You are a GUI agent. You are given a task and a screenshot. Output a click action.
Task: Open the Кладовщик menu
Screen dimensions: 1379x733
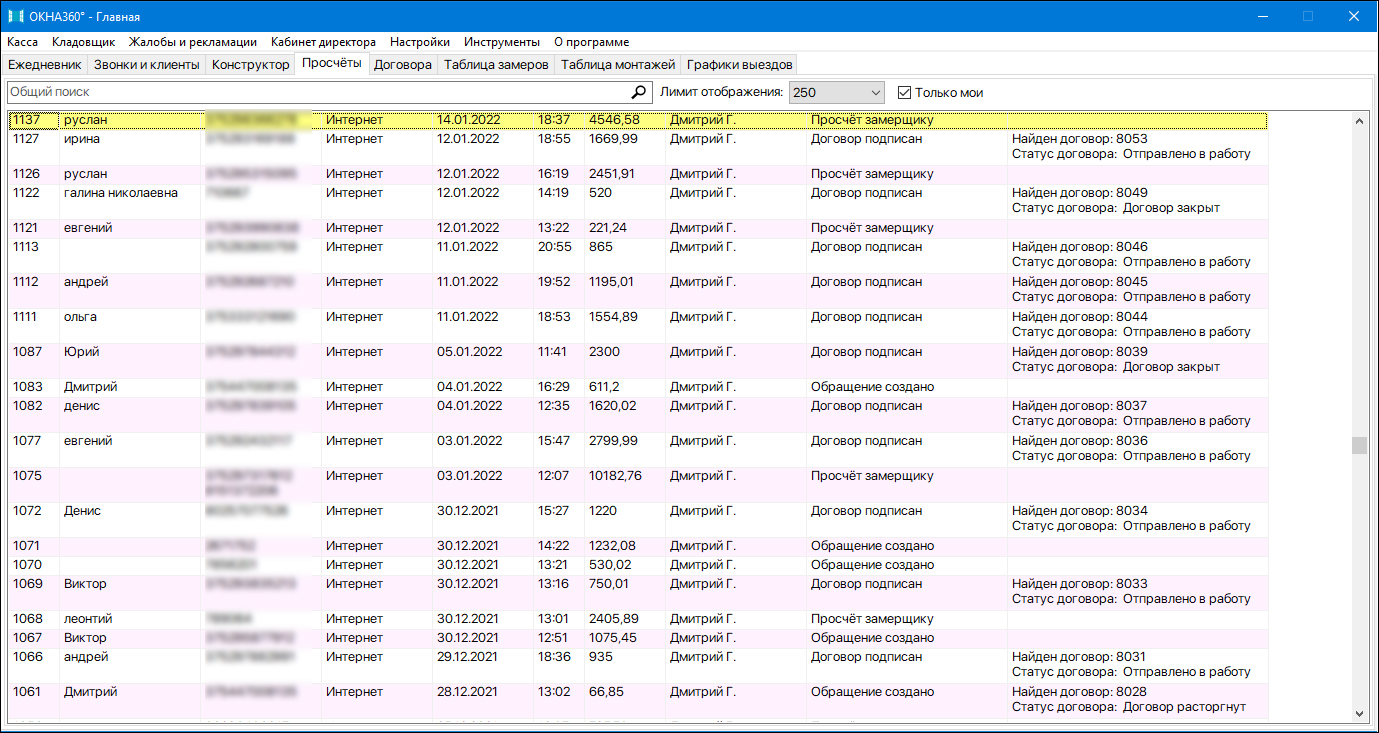point(84,42)
